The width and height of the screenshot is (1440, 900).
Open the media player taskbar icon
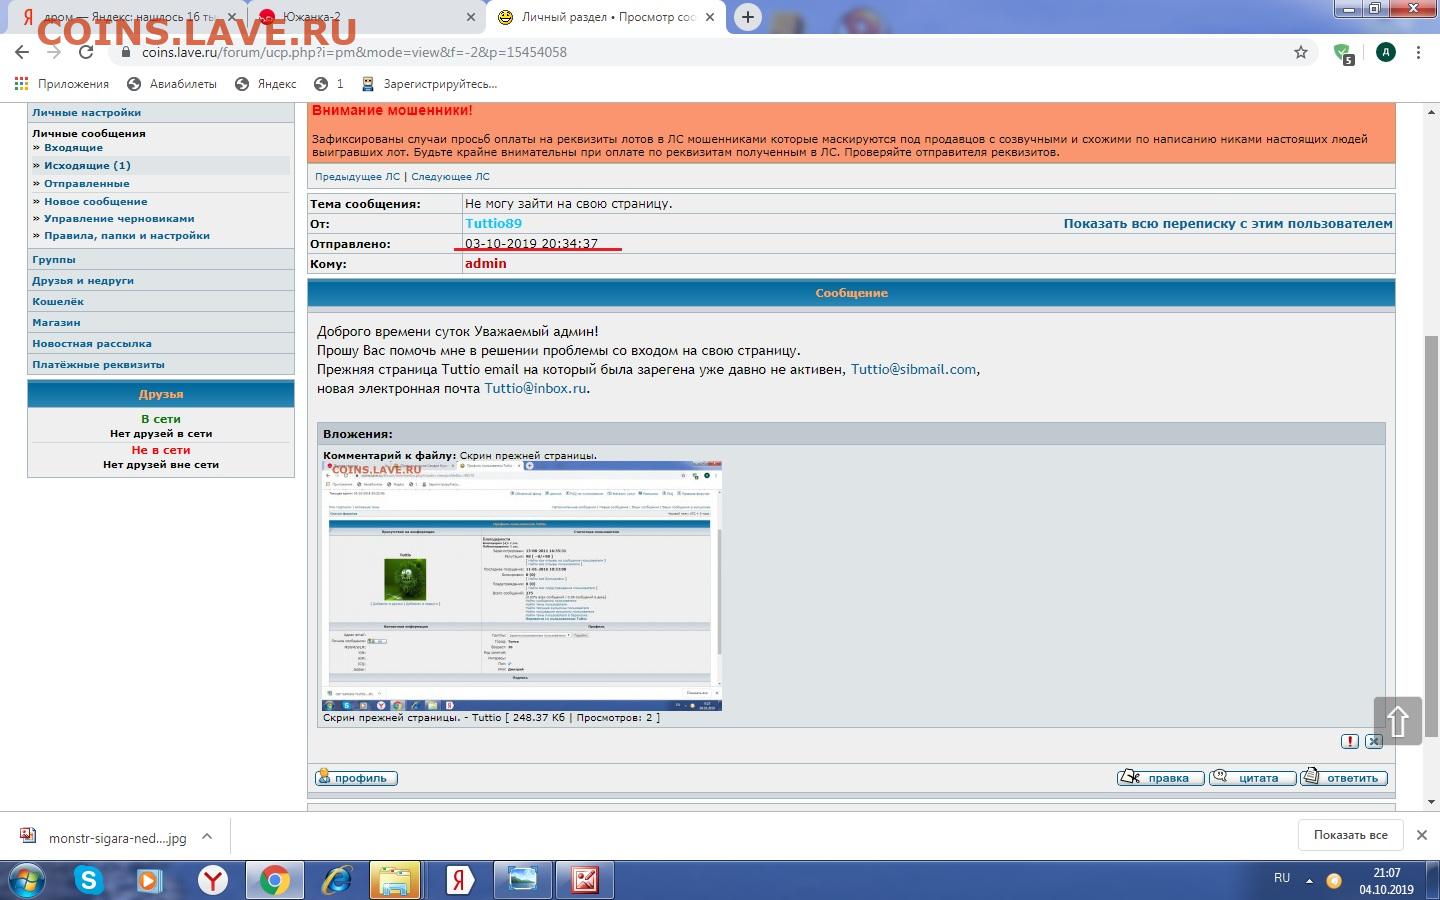(150, 880)
